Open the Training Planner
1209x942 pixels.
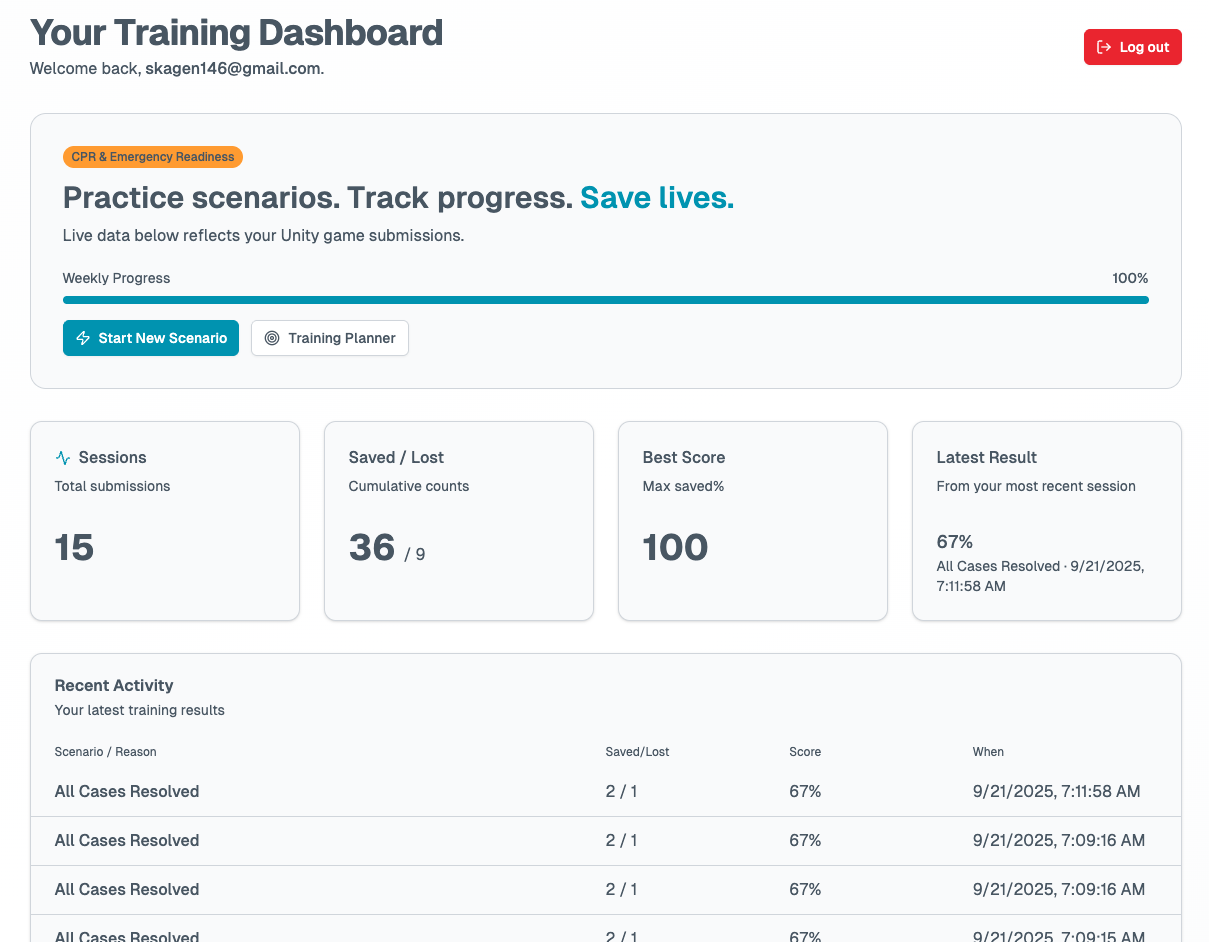click(x=330, y=338)
